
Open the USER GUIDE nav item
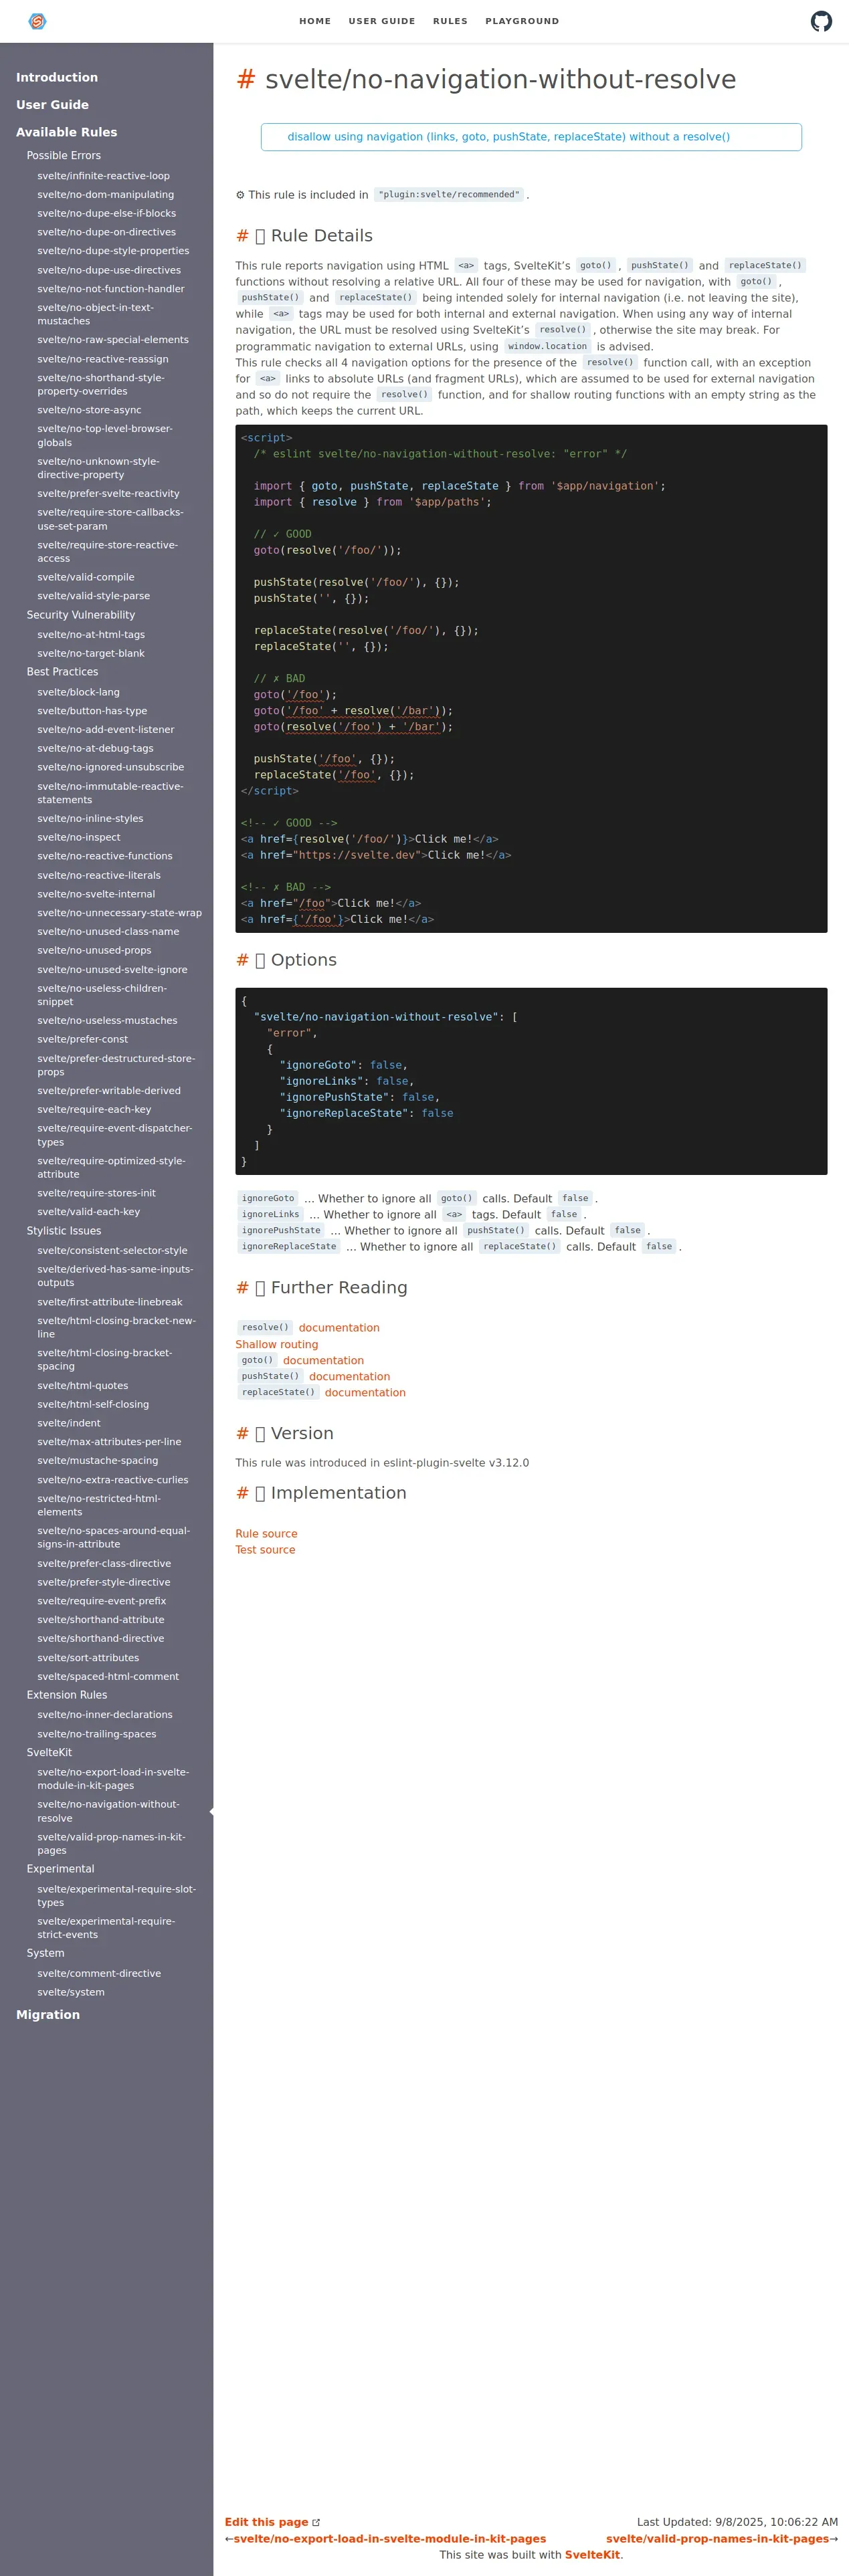382,21
